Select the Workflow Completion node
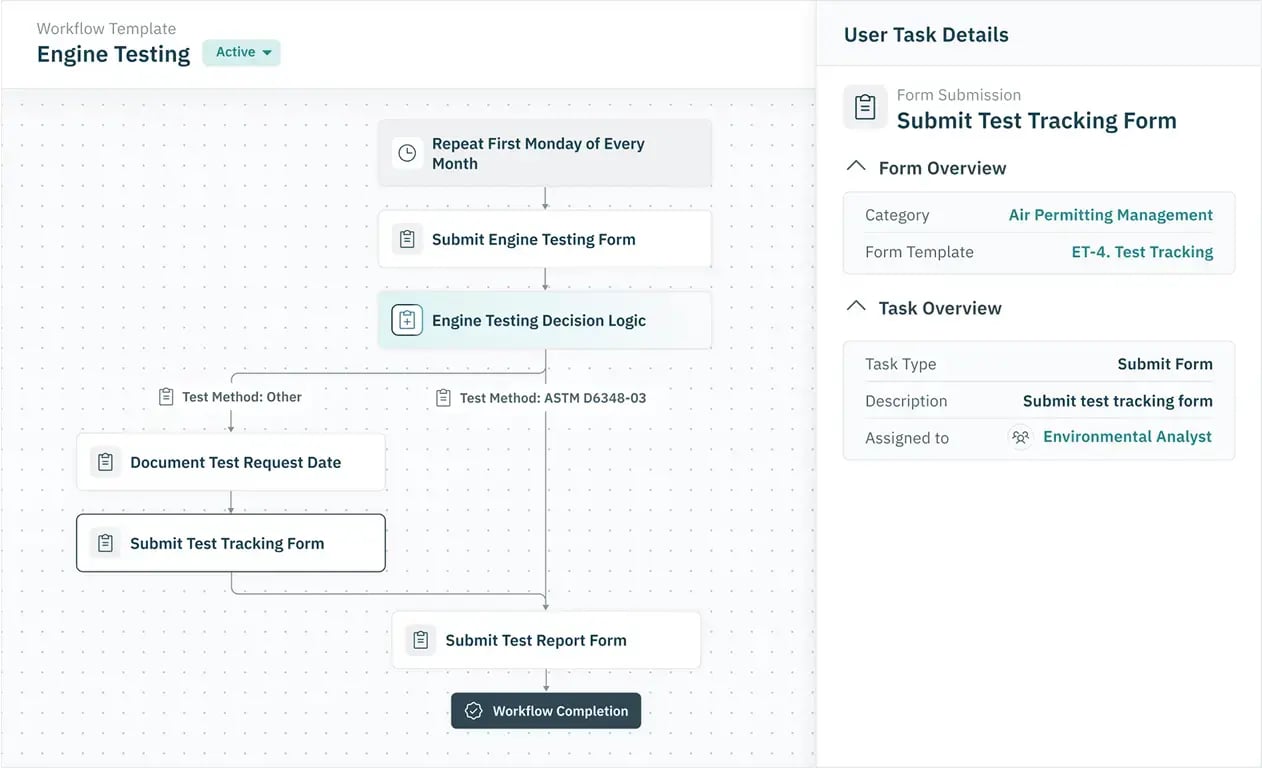Image resolution: width=1262 pixels, height=768 pixels. coord(546,711)
